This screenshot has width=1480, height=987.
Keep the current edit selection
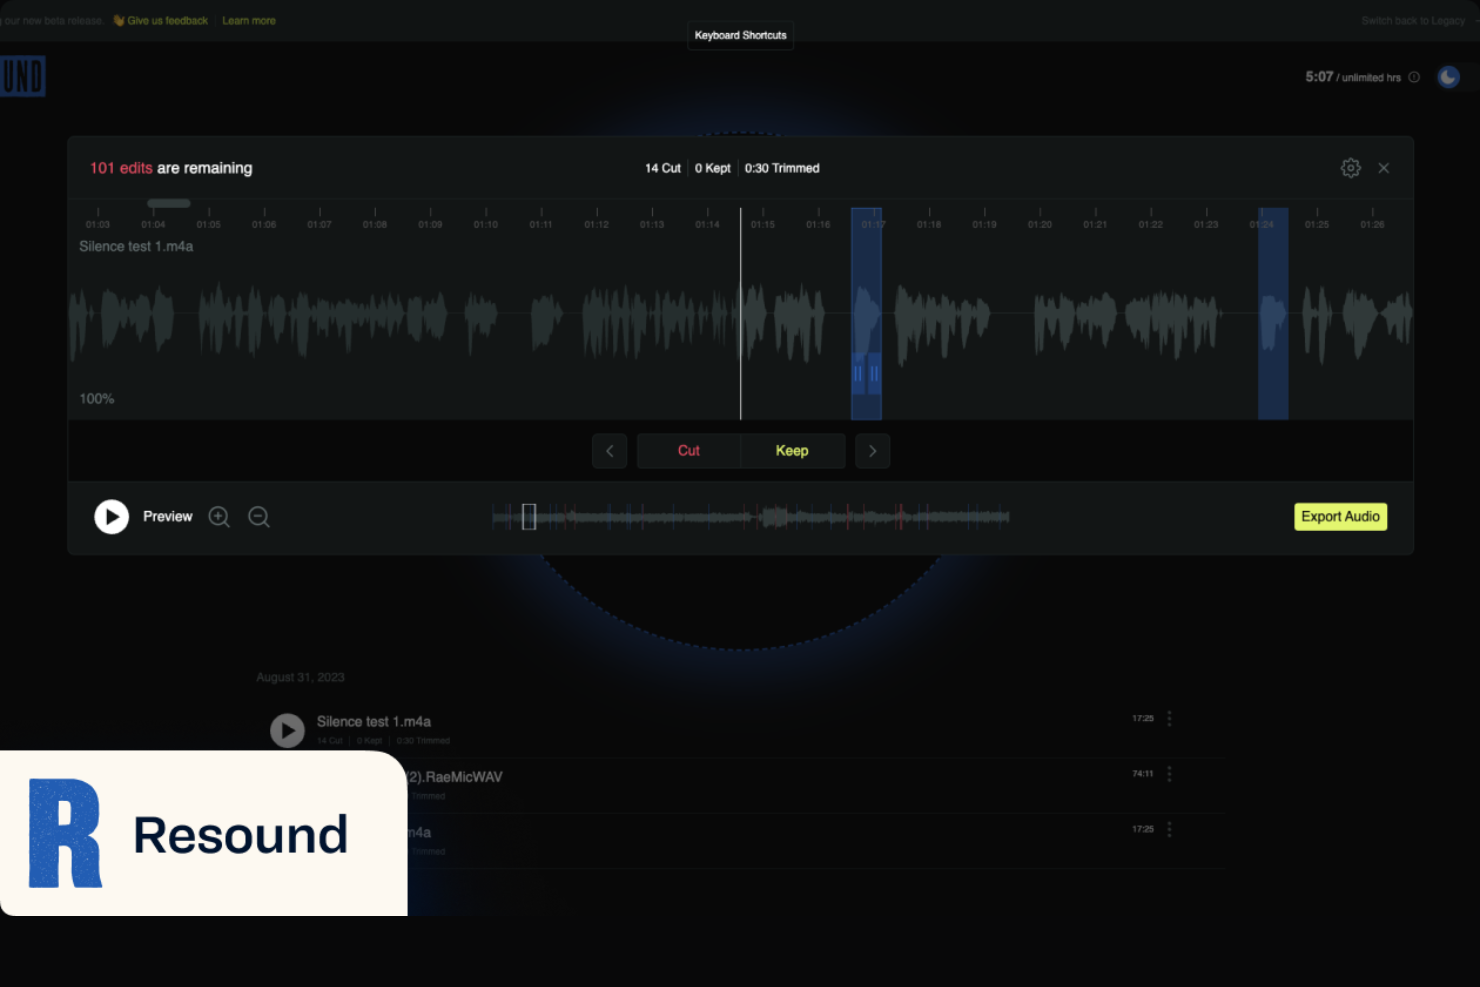click(792, 451)
